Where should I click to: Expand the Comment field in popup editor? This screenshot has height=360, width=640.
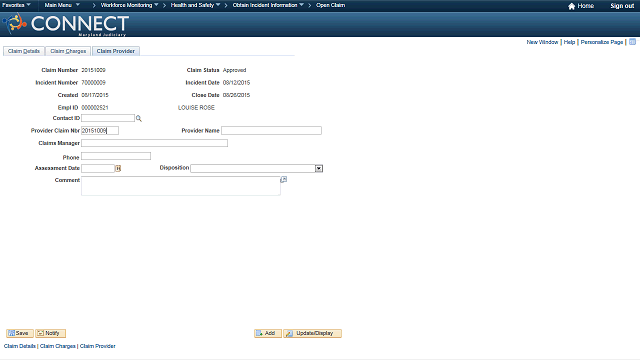[x=284, y=180]
